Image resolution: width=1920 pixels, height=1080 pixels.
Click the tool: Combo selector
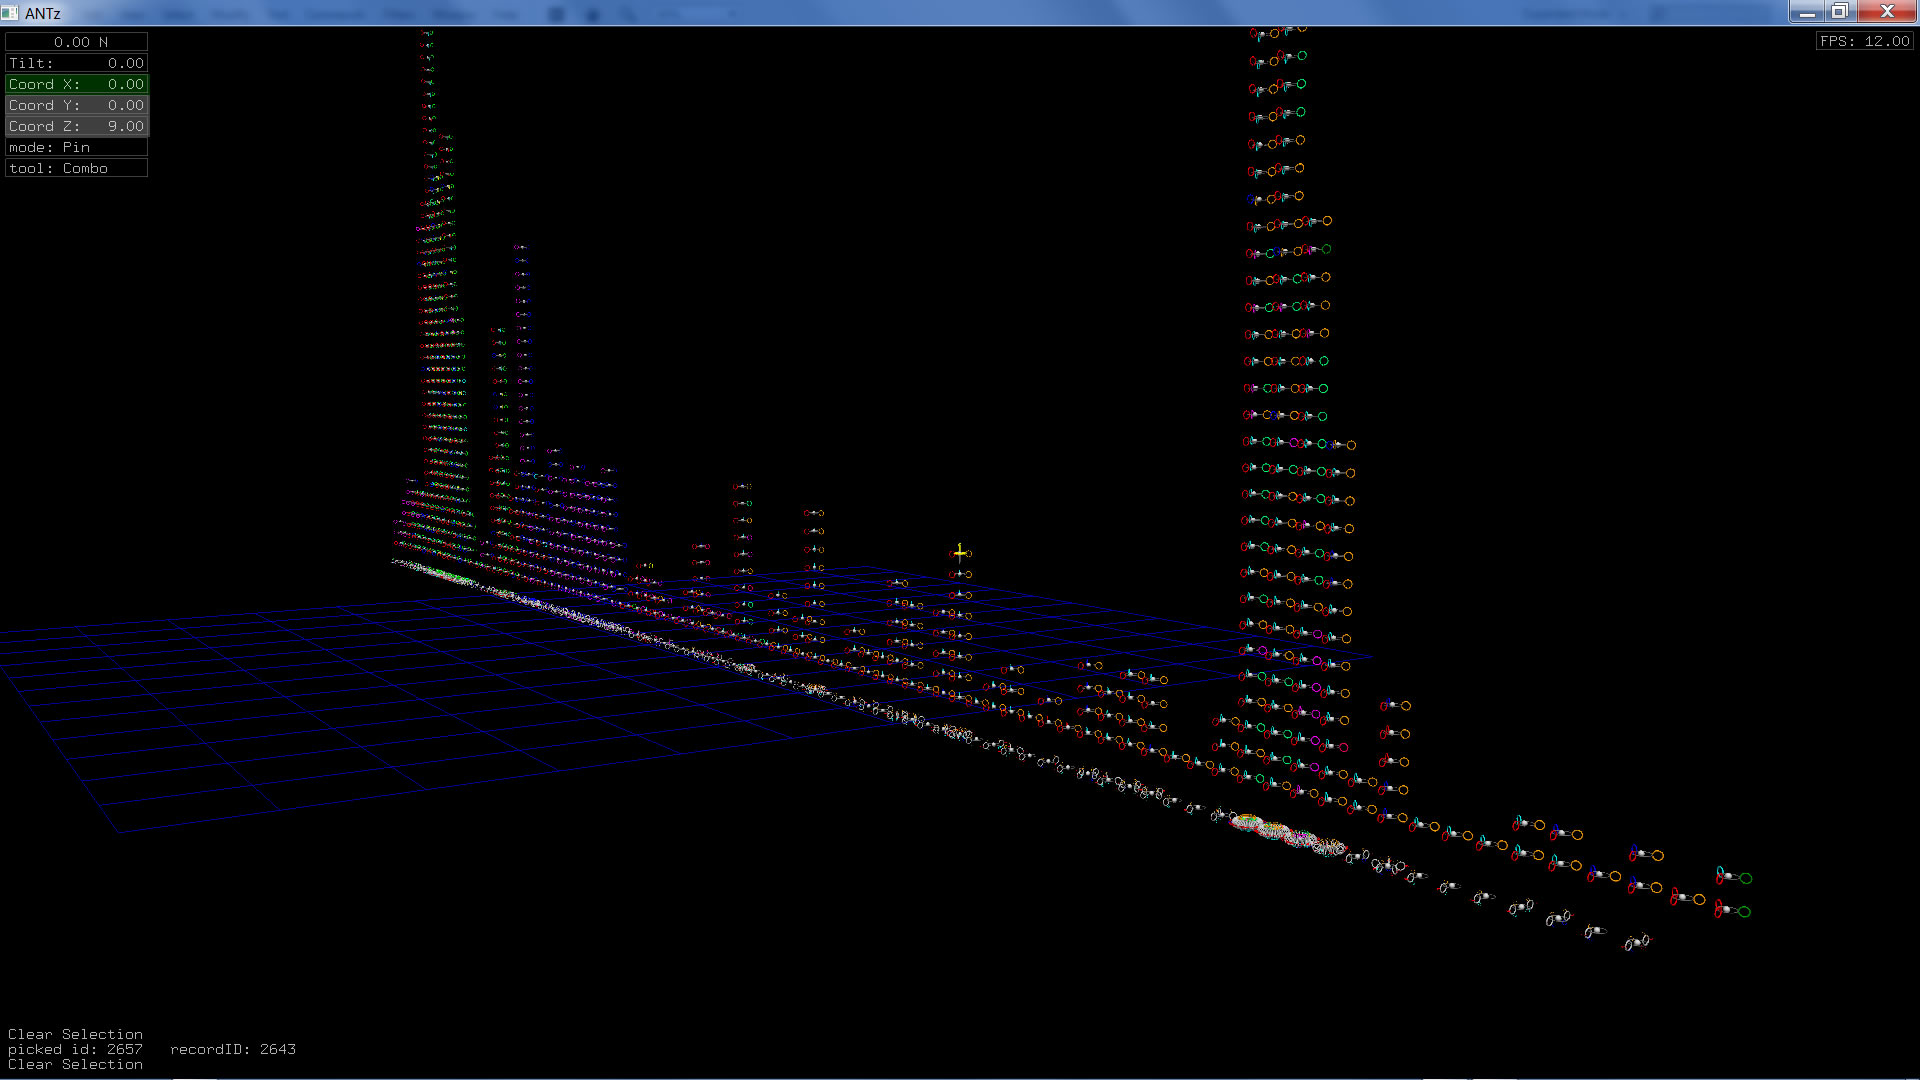coord(77,168)
